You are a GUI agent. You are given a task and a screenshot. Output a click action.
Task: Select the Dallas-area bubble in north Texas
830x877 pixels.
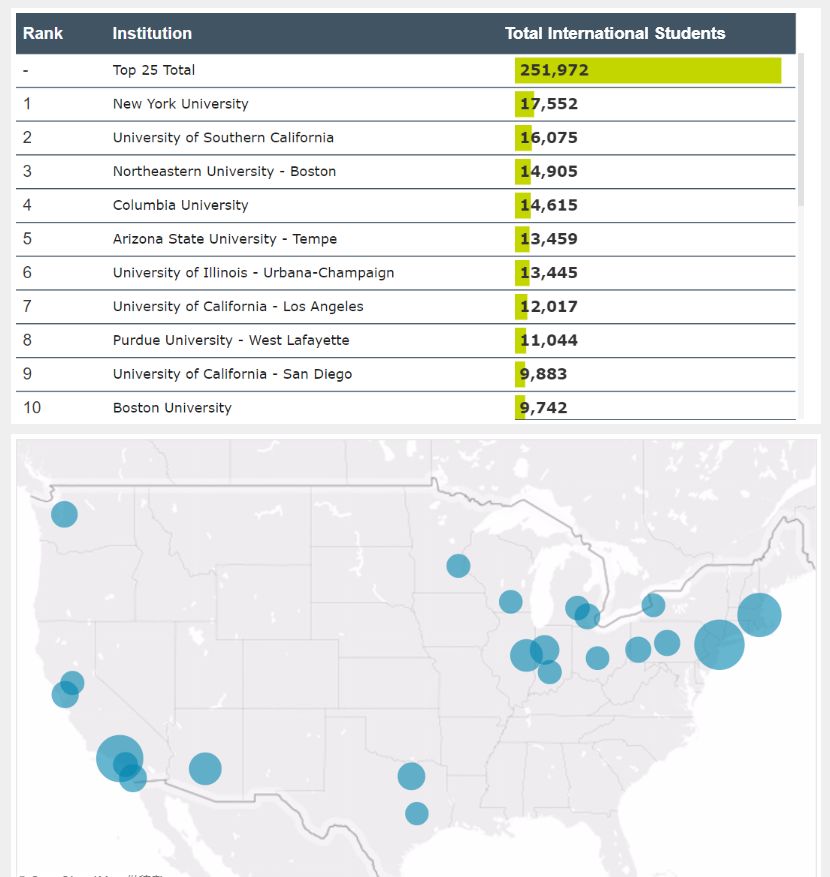[x=411, y=776]
